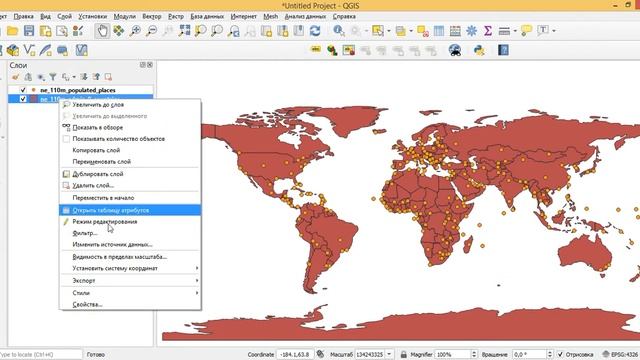Screen dimensions: 640x360
Task: Toggle visibility of the selected countries layer
Action: coord(23,99)
